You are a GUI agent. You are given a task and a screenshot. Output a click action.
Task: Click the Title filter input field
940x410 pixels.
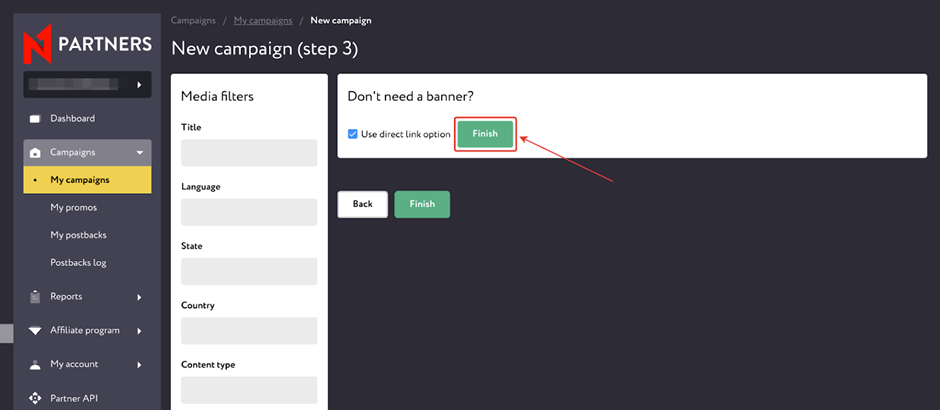coord(249,153)
